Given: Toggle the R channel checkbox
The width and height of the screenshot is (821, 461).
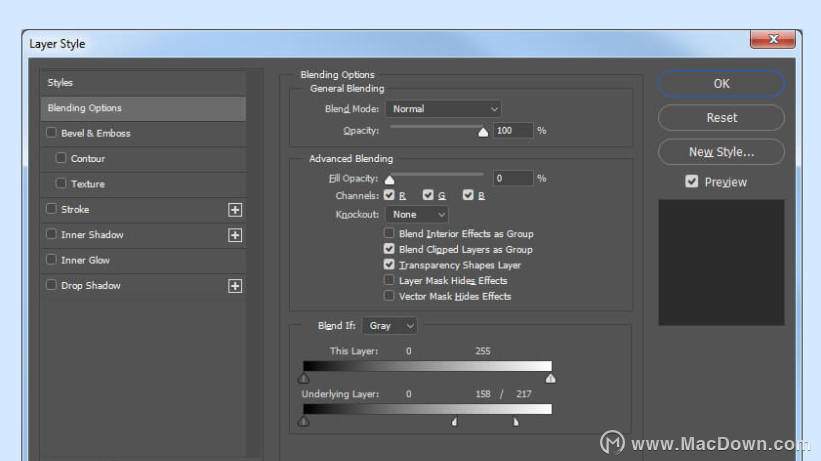Looking at the screenshot, I should tap(389, 195).
